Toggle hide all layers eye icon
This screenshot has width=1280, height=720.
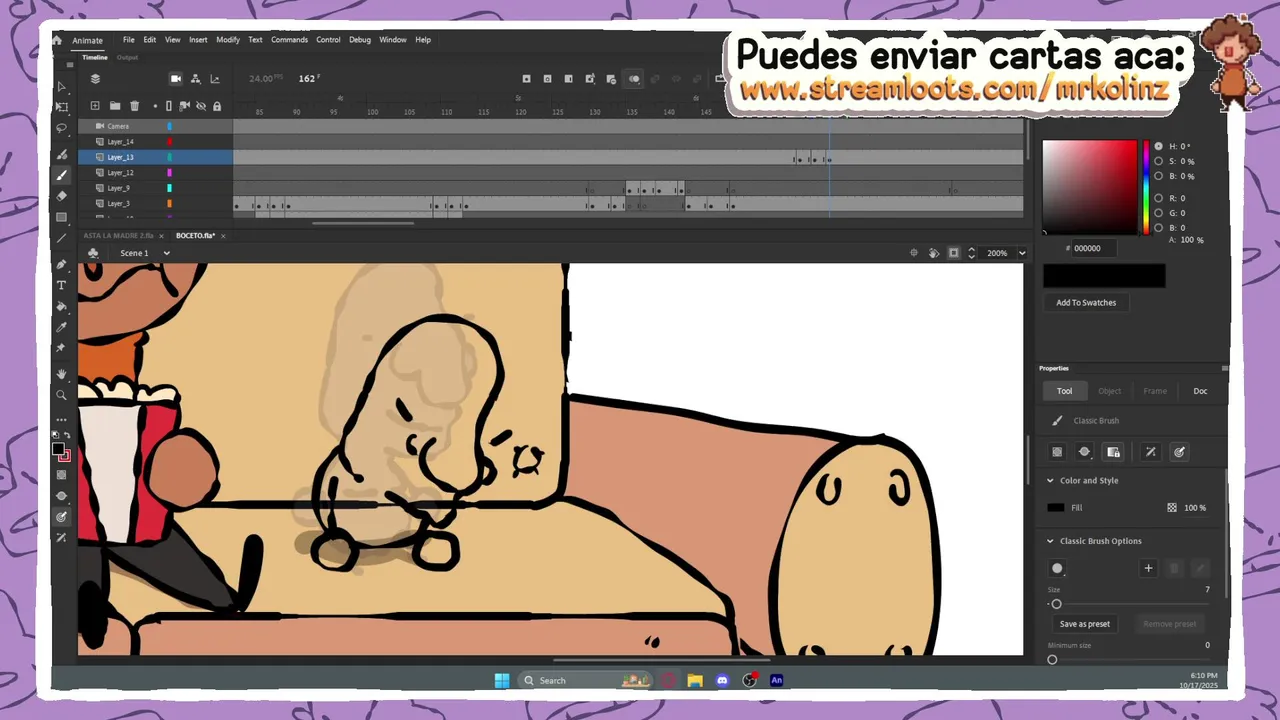pyautogui.click(x=201, y=106)
